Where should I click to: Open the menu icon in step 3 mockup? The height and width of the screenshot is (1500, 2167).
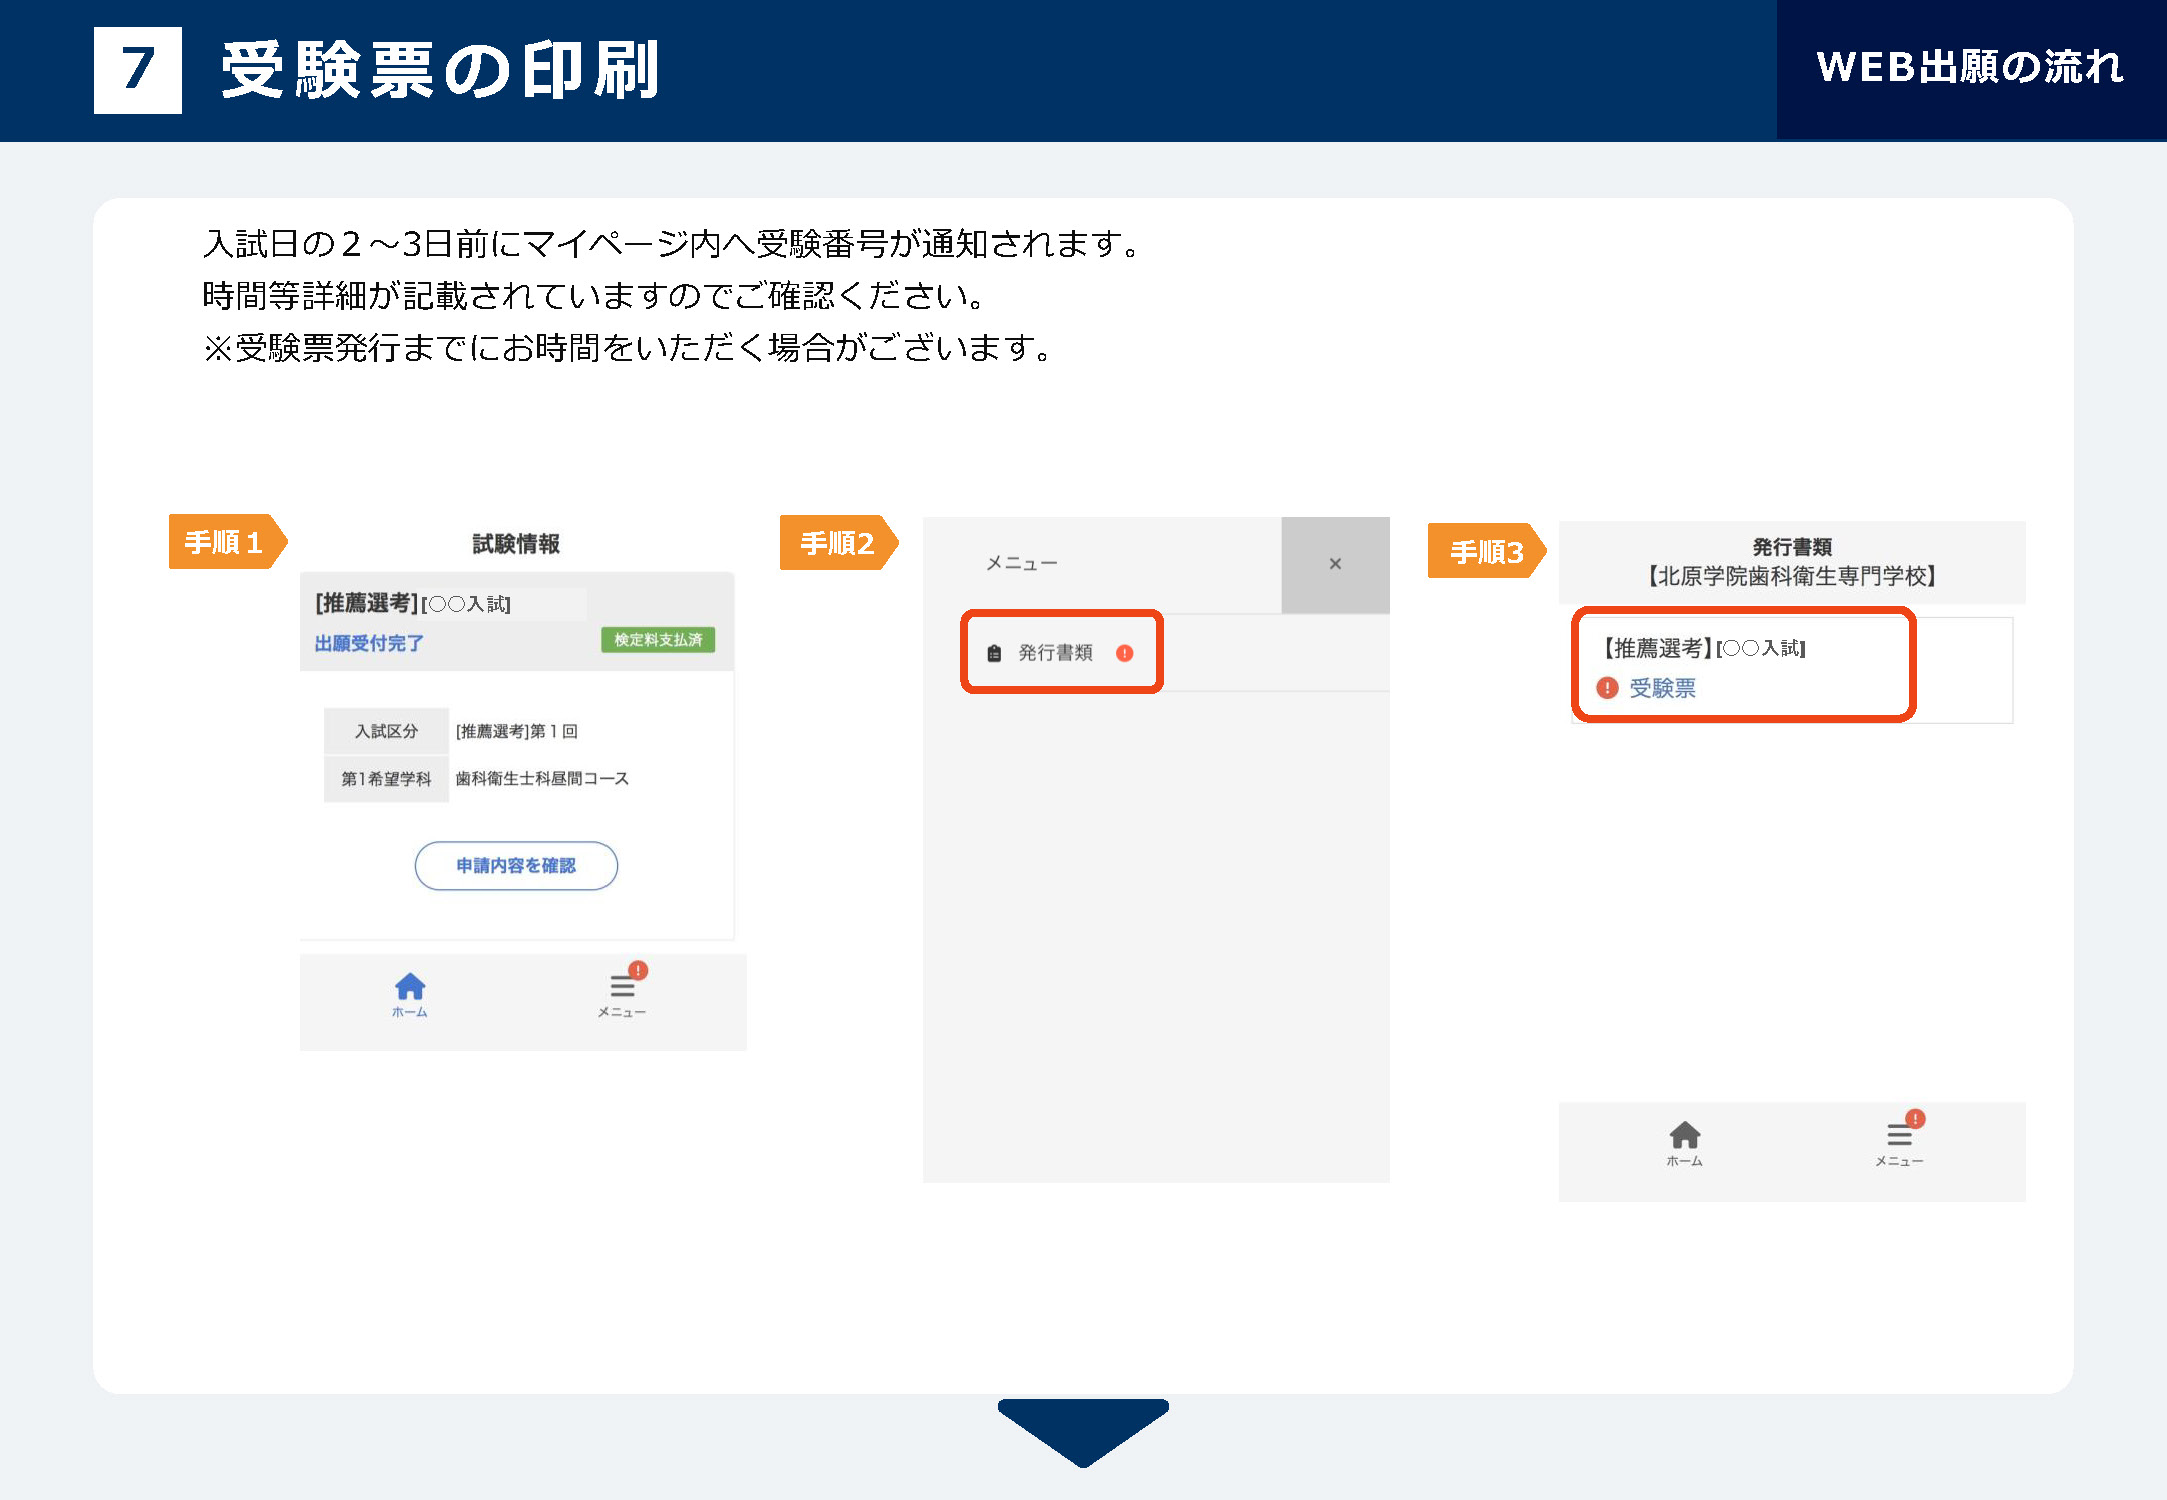tap(1899, 1136)
